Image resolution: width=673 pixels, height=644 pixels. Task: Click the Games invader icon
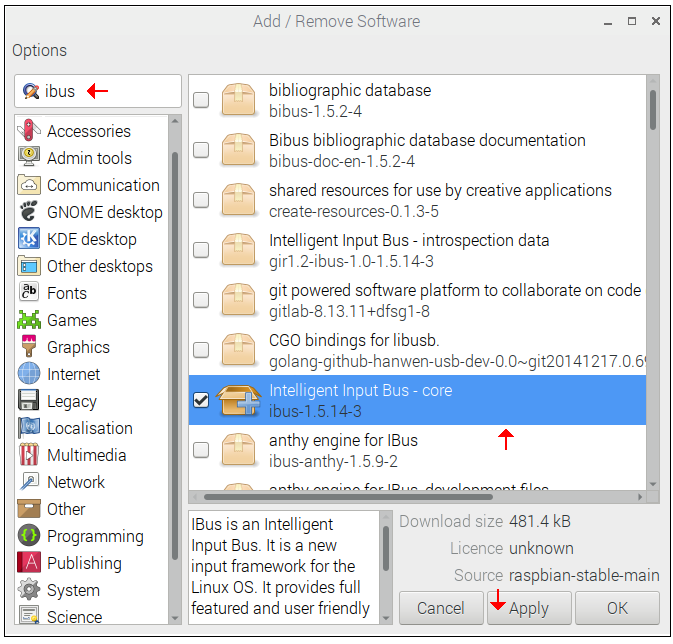click(29, 319)
